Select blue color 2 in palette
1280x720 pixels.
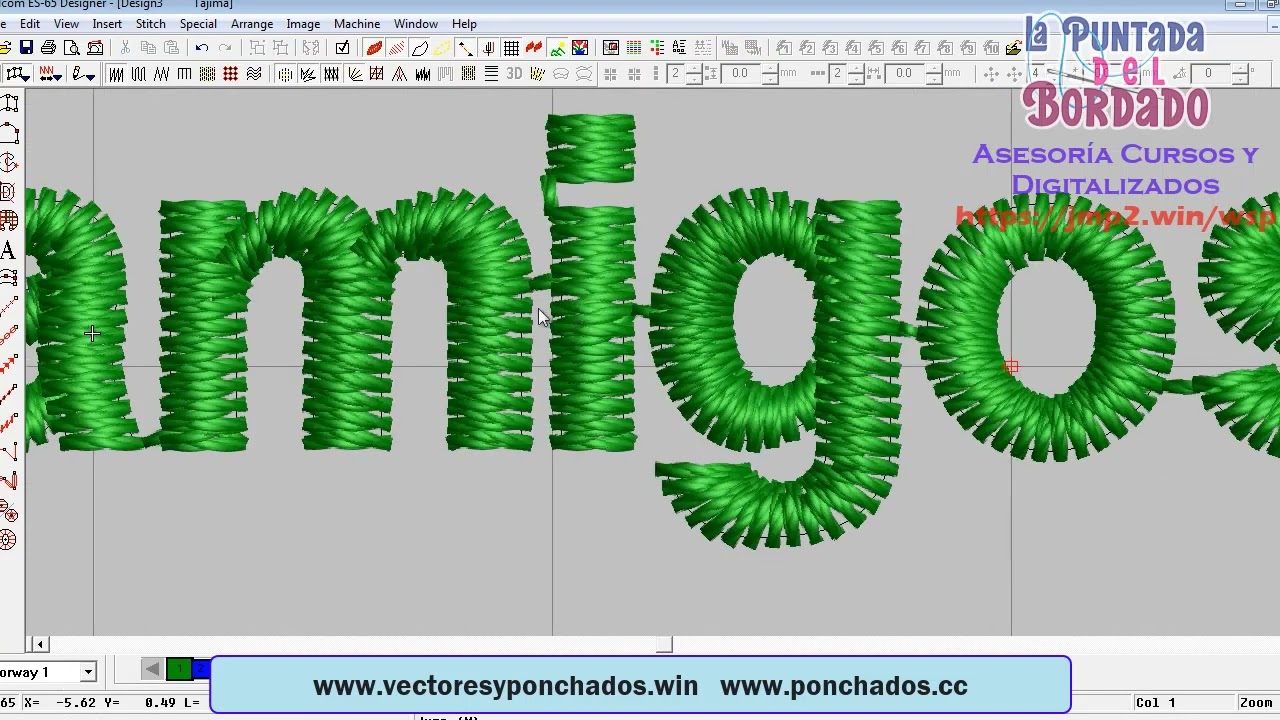[x=200, y=669]
